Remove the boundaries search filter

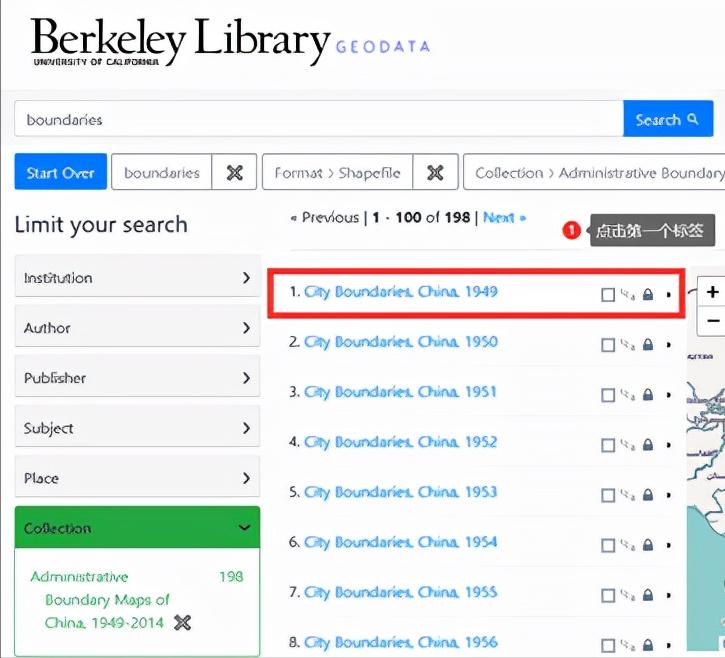[235, 173]
